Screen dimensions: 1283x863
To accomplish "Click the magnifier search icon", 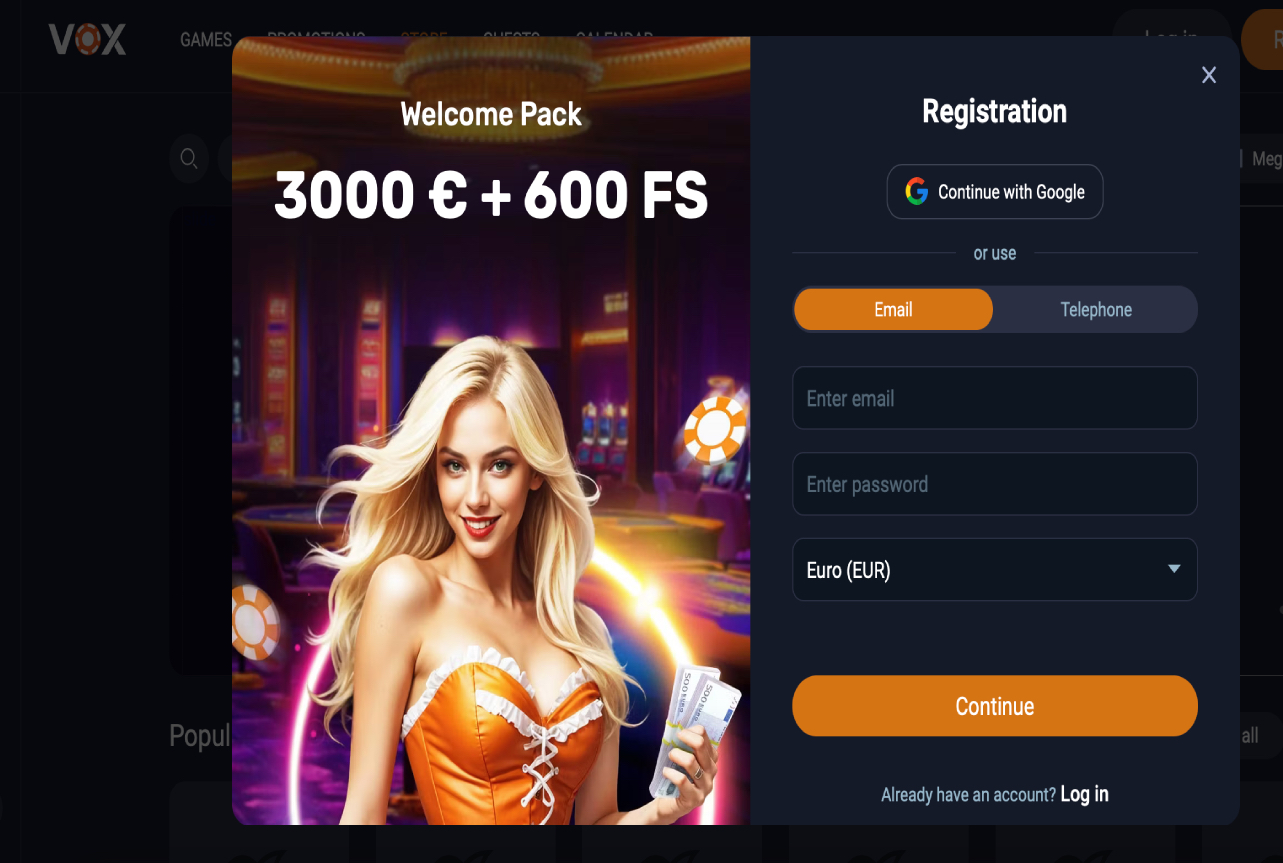I will pyautogui.click(x=188, y=158).
